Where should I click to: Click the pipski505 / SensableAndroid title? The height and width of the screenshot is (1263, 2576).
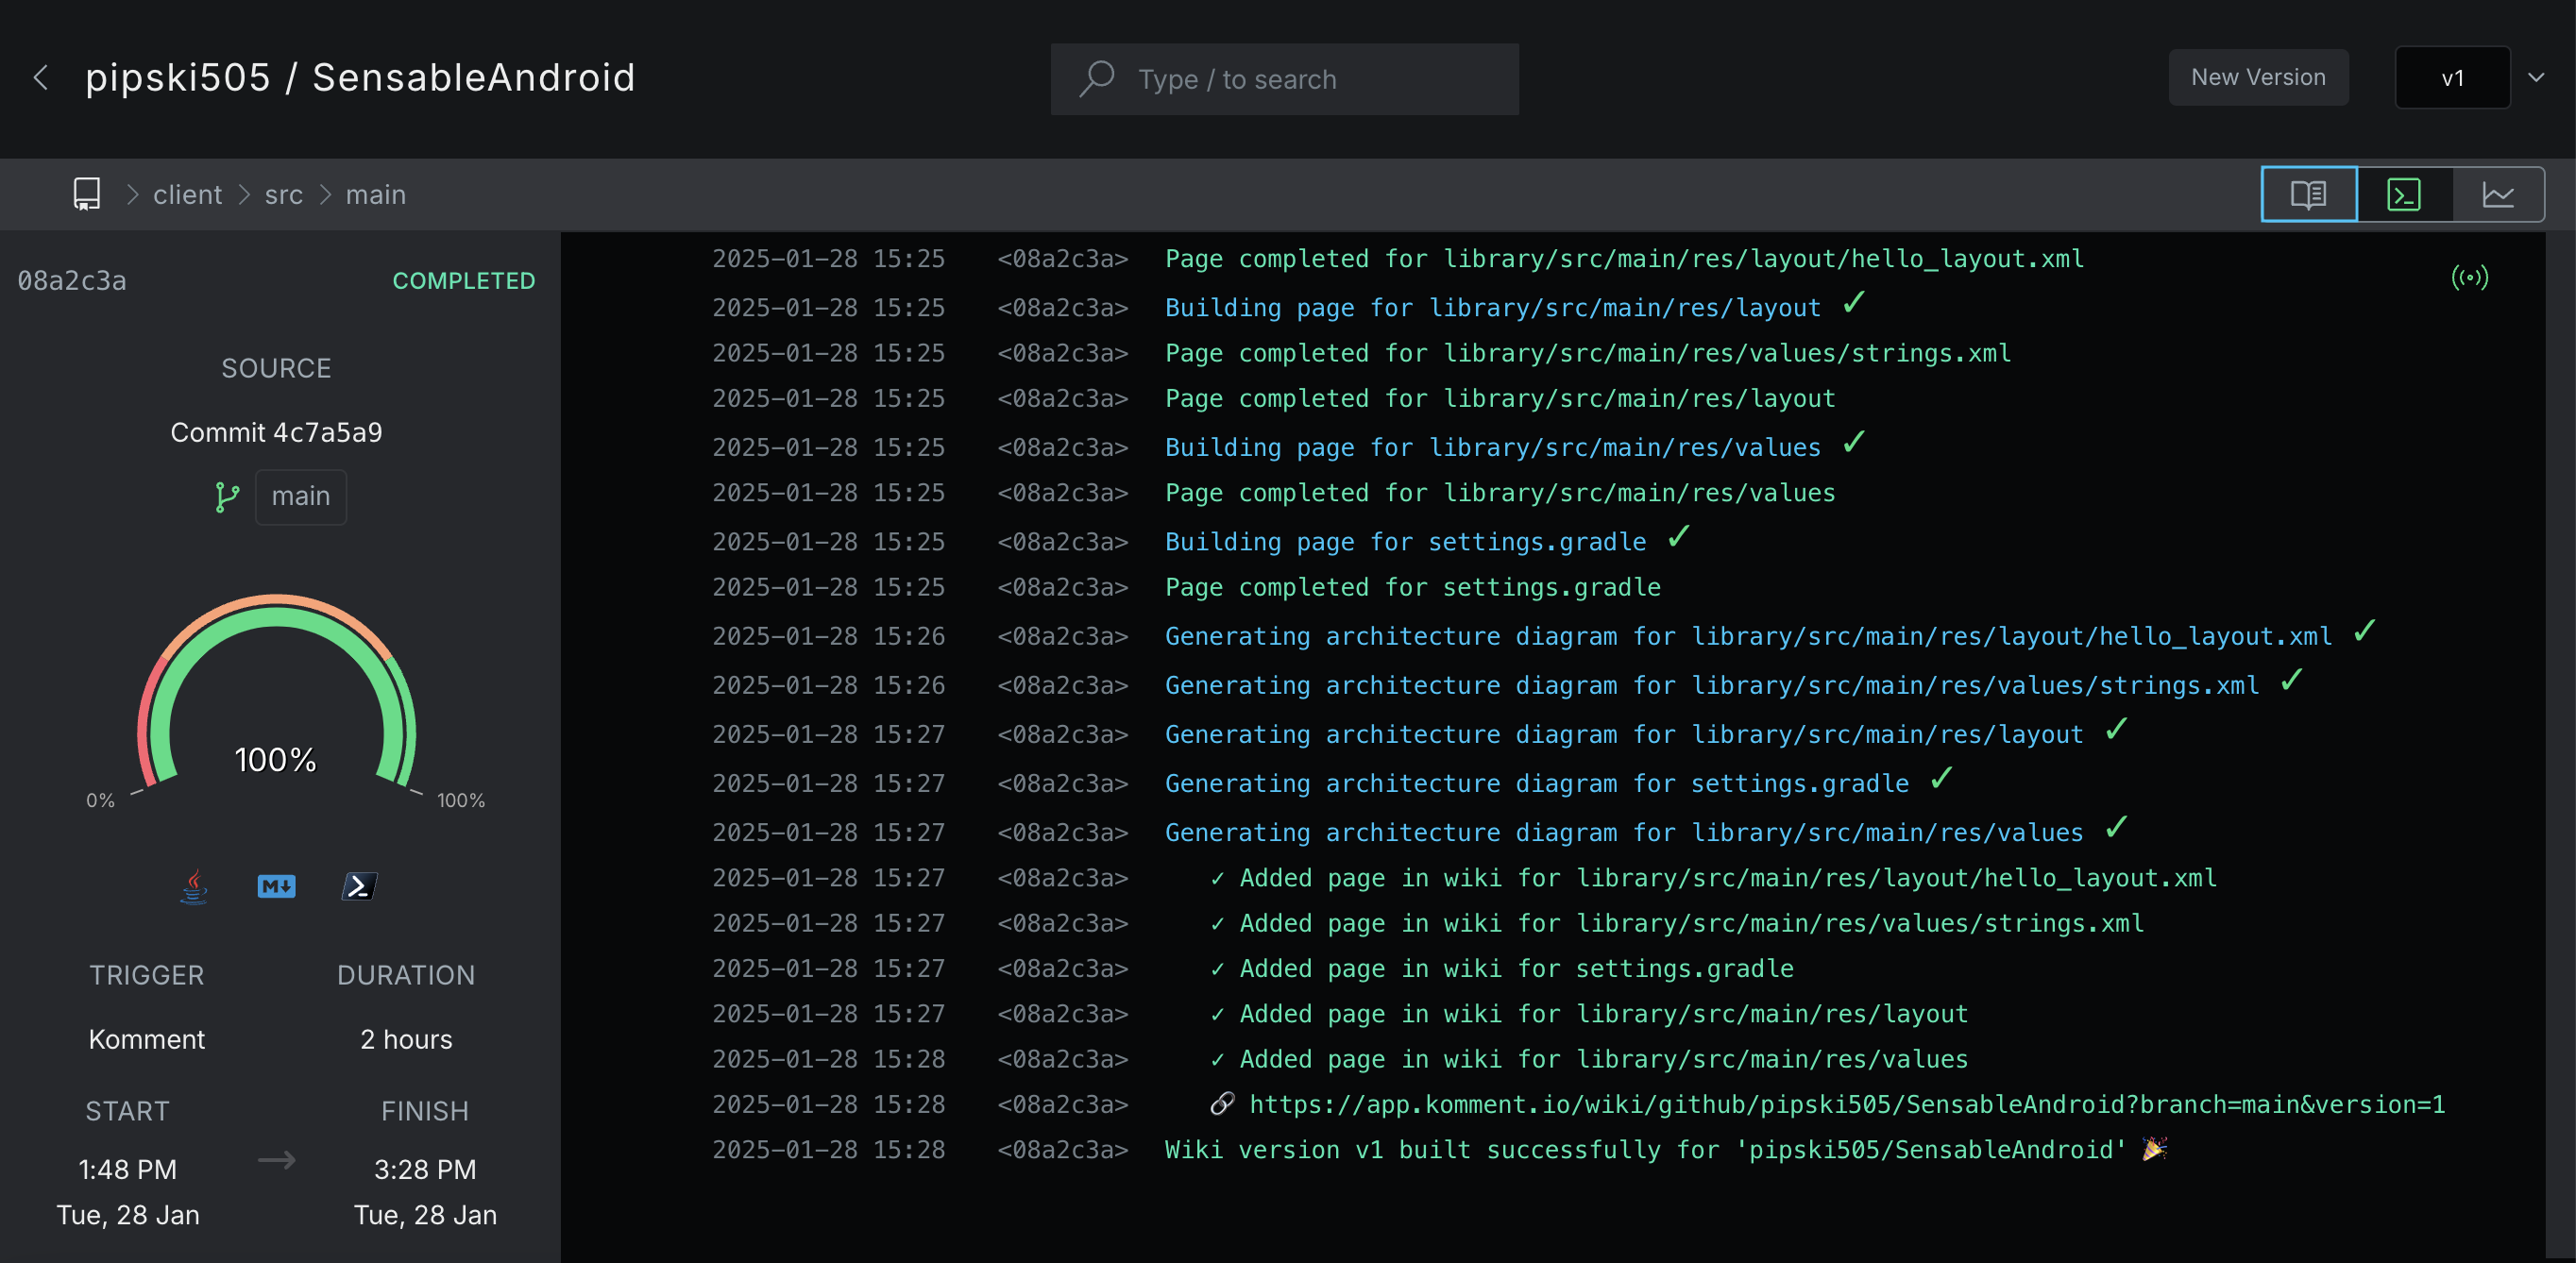[x=360, y=78]
